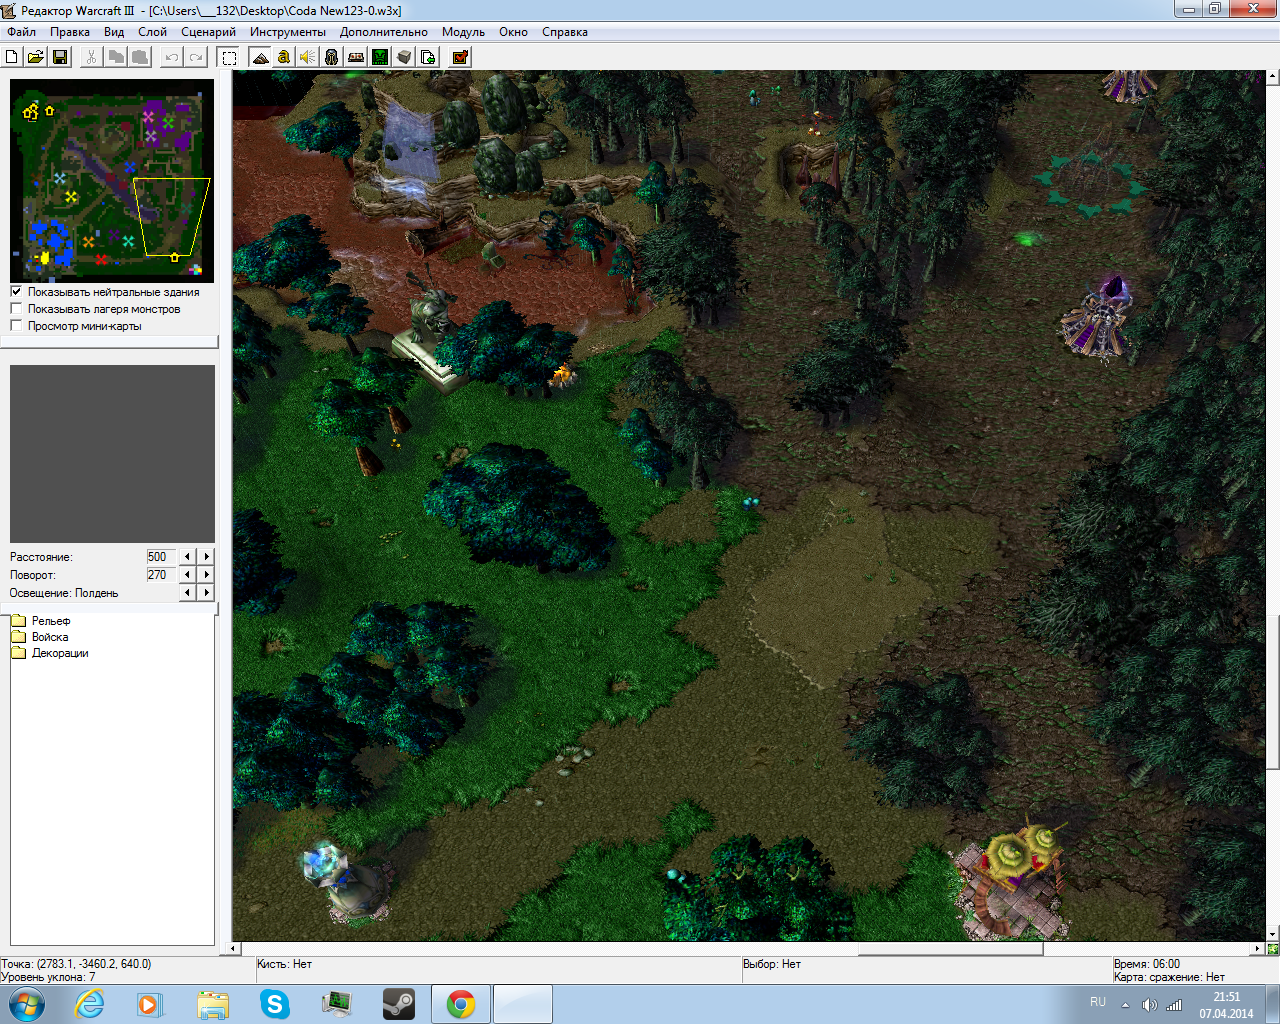Viewport: 1280px width, 1024px height.
Task: Enable 'Просмотр мини-карты' checkbox
Action: tap(16, 326)
